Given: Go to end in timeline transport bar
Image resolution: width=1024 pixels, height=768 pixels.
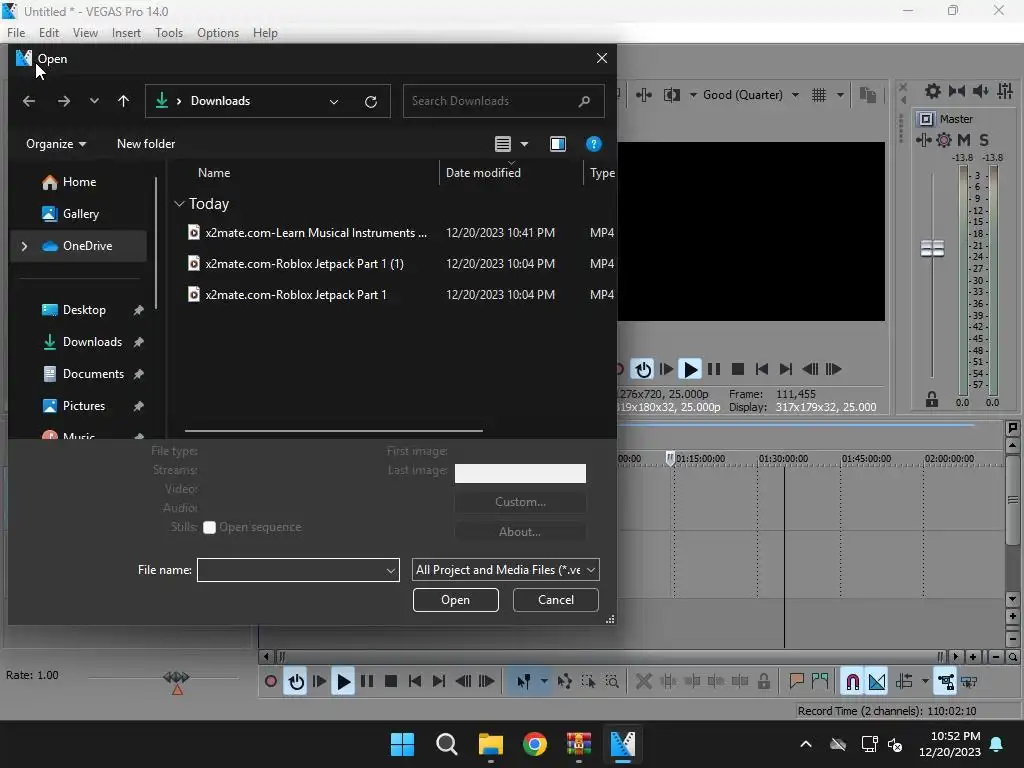Looking at the screenshot, I should (439, 682).
